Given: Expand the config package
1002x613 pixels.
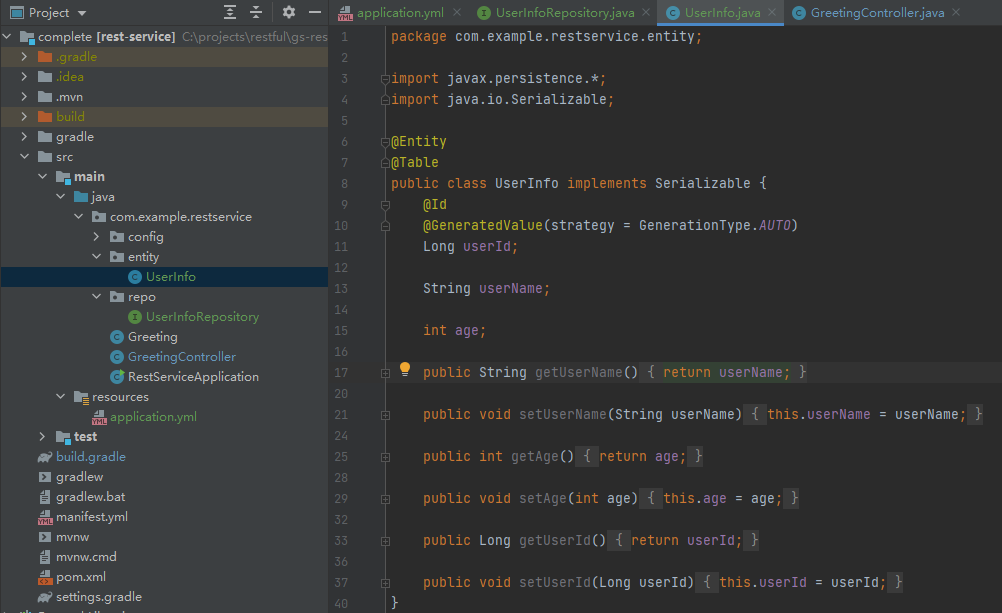Looking at the screenshot, I should (96, 237).
